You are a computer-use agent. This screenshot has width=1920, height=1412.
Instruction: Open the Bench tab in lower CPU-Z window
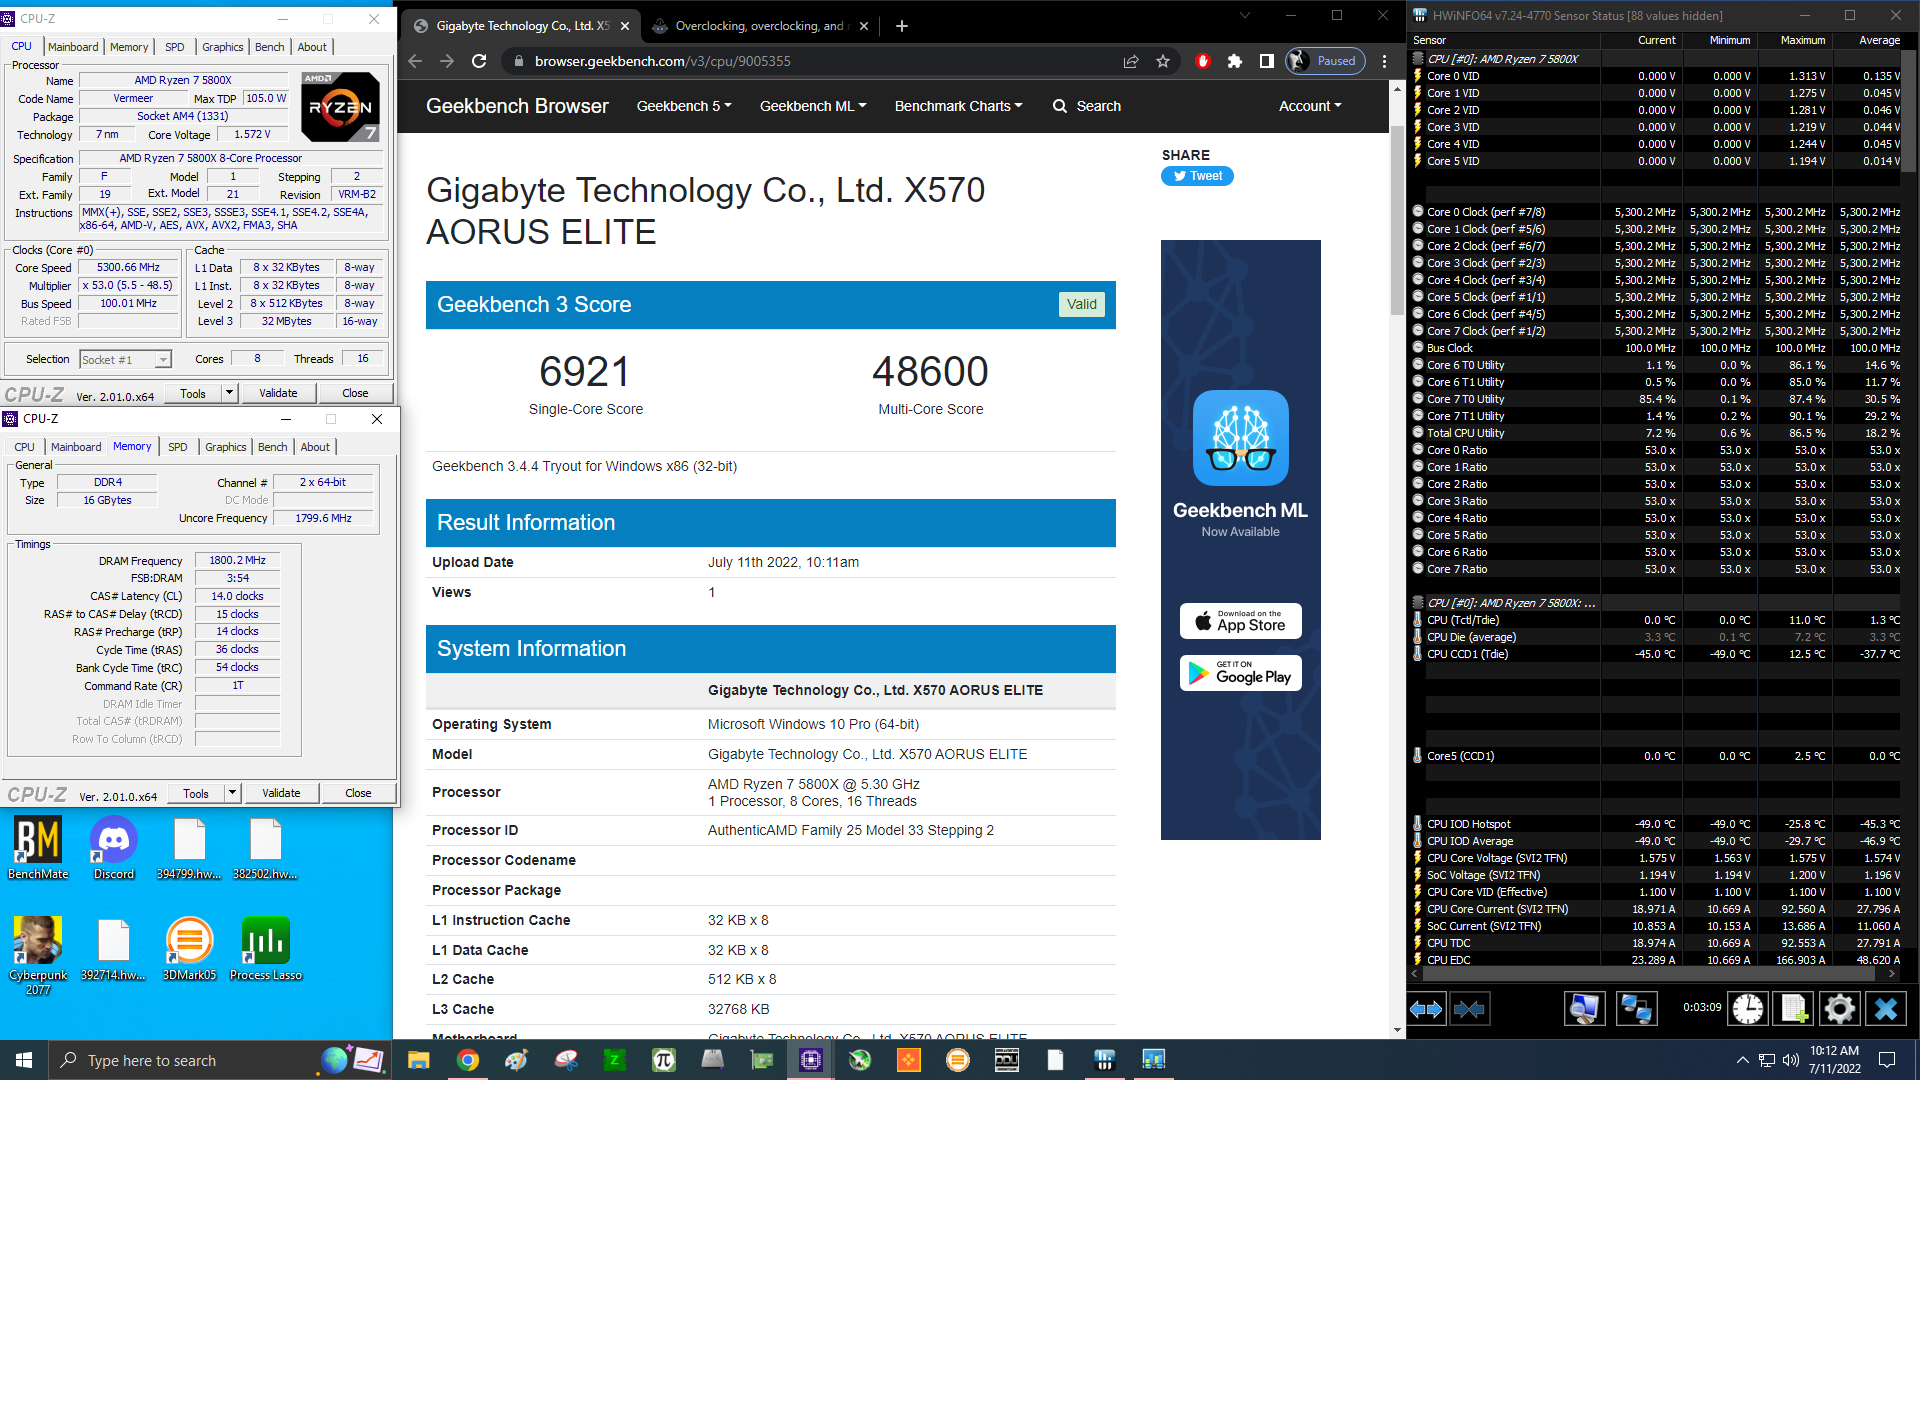pos(273,447)
